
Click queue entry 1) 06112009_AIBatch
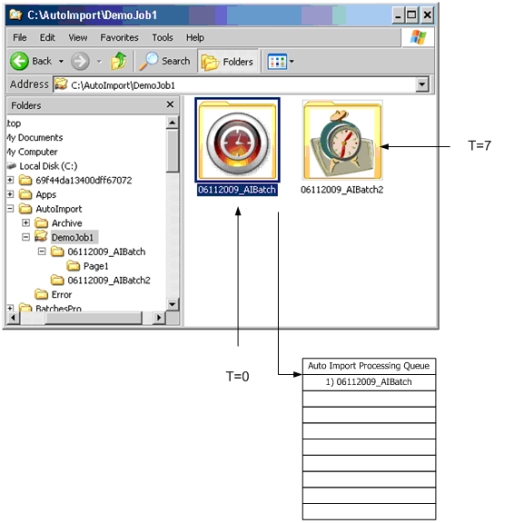(x=369, y=382)
